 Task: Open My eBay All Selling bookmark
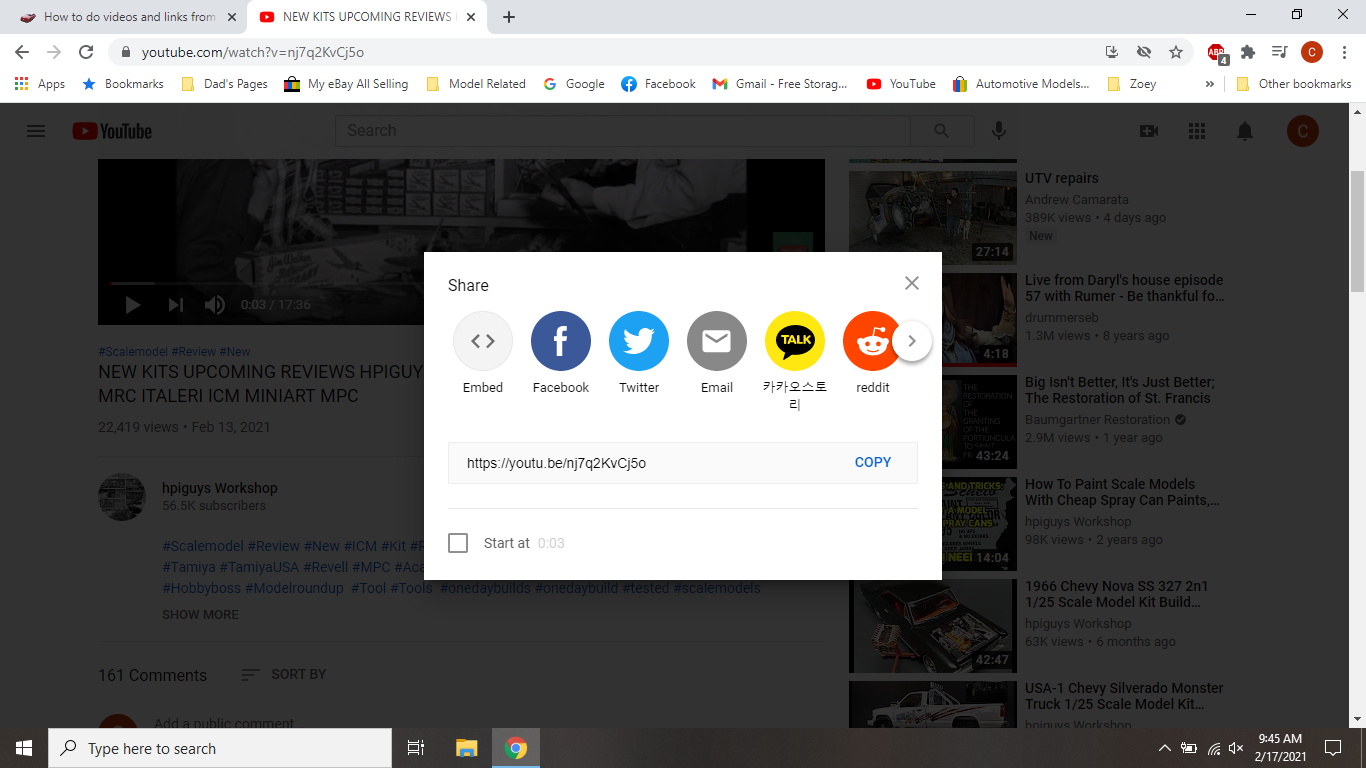coord(347,84)
